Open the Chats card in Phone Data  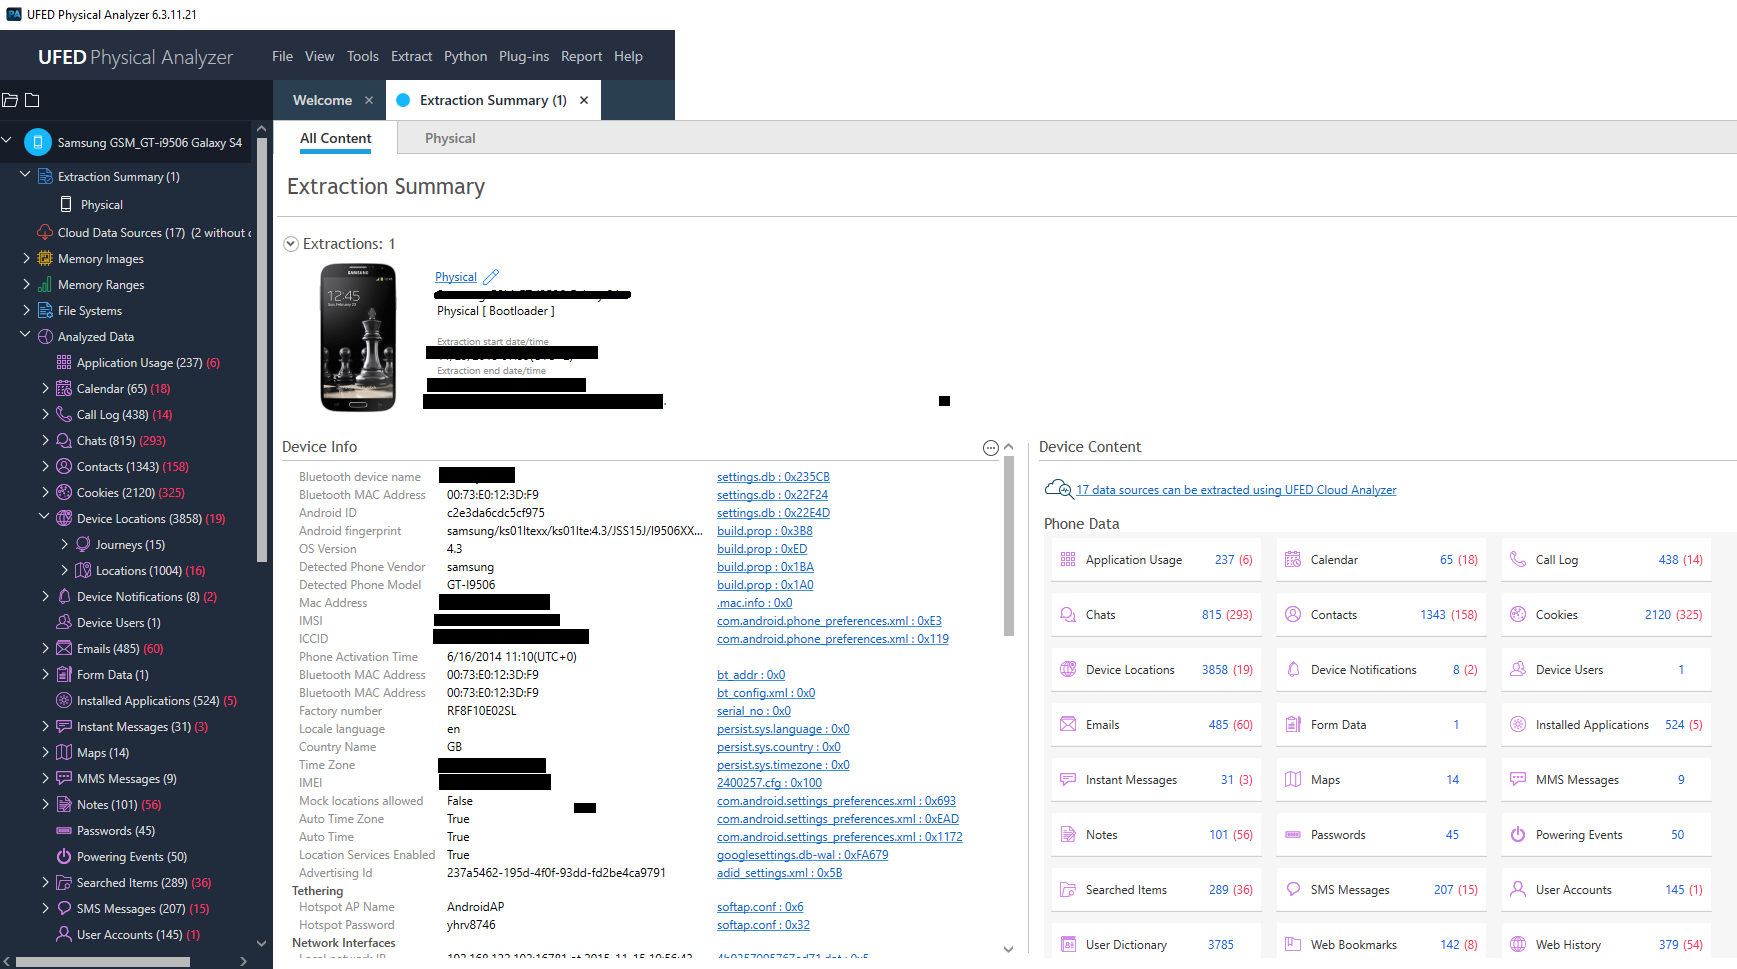click(1155, 615)
